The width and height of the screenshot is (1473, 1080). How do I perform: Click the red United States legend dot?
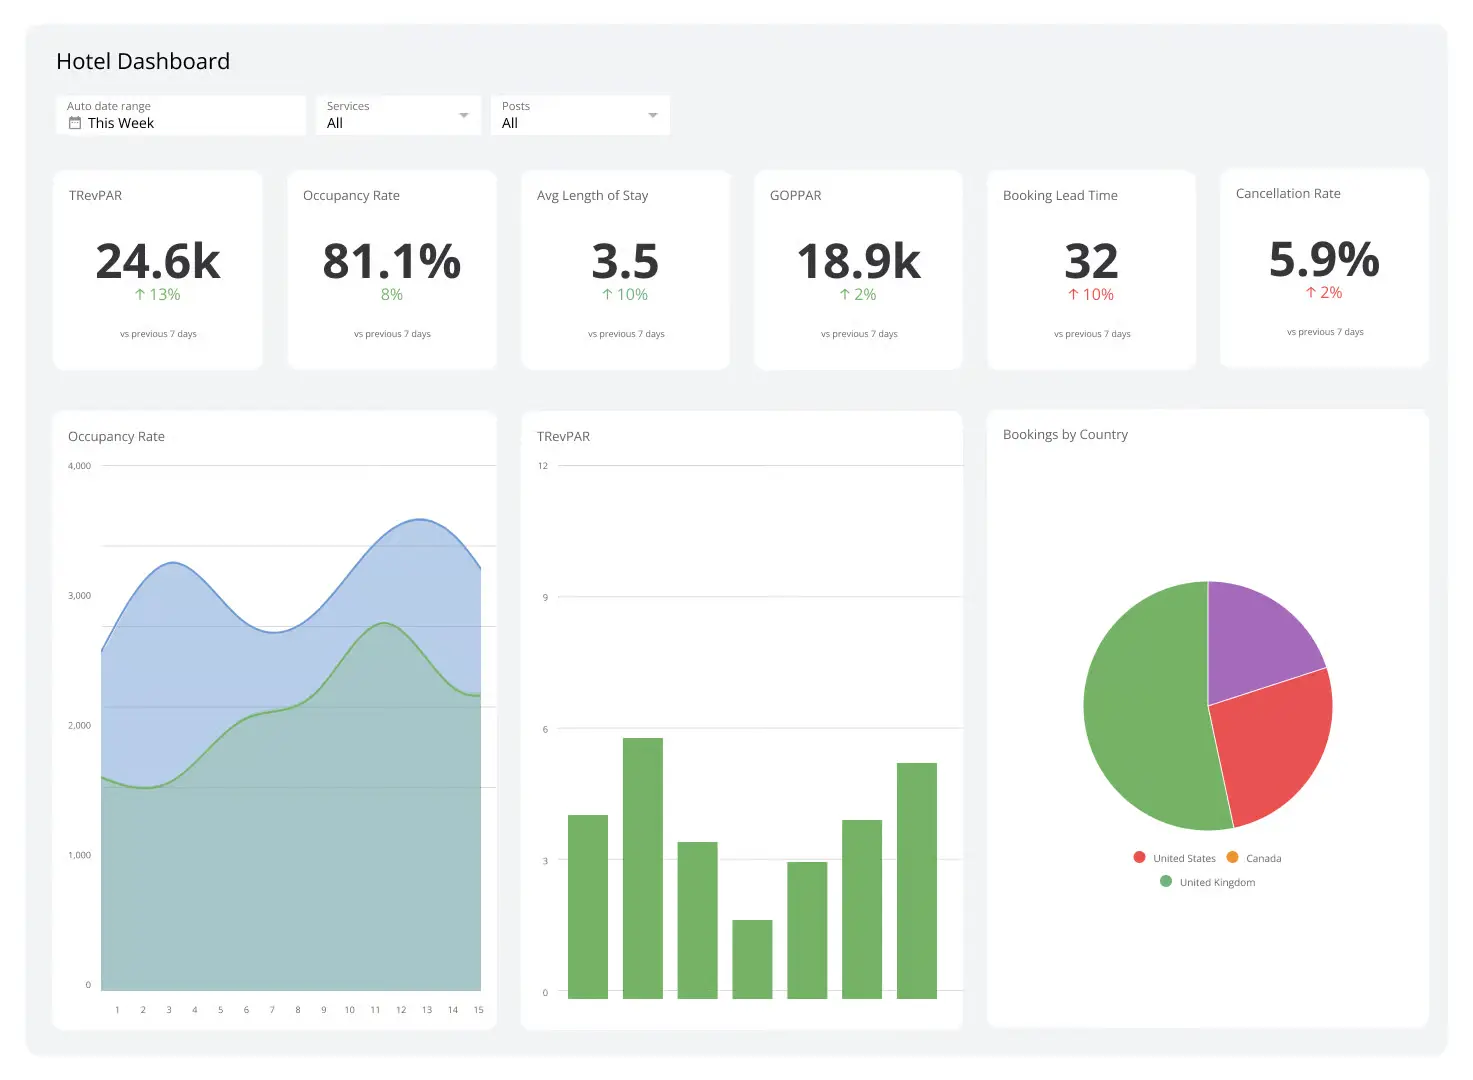click(1139, 857)
